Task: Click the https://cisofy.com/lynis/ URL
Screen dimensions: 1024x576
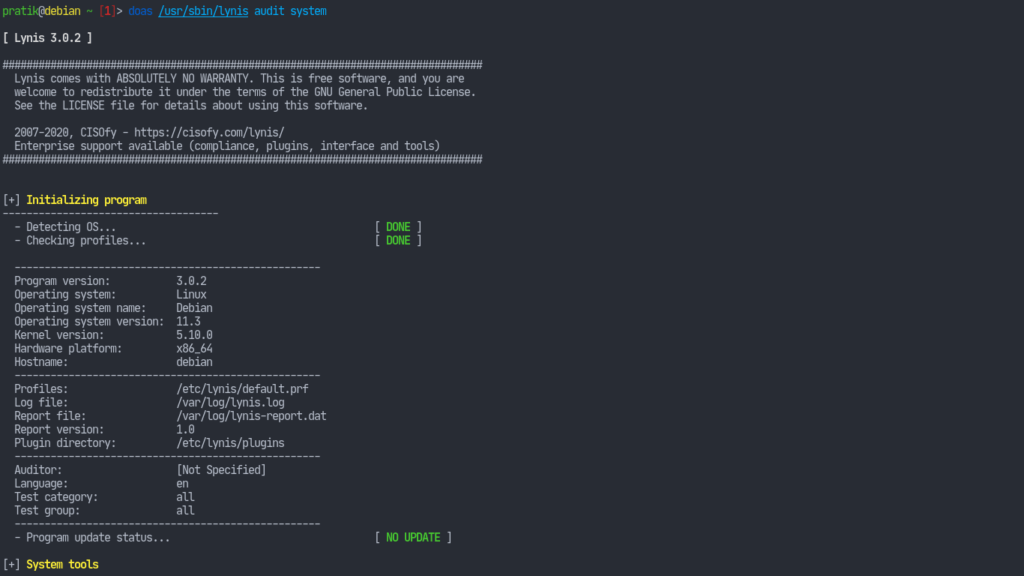Action: [x=209, y=133]
